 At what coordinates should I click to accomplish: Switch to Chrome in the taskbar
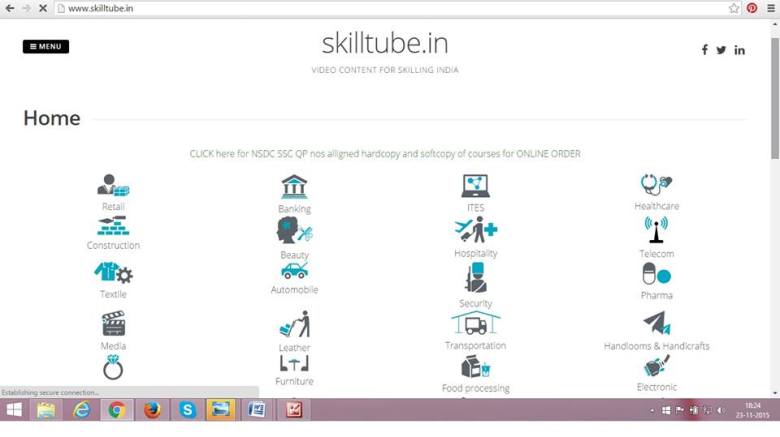[x=117, y=410]
